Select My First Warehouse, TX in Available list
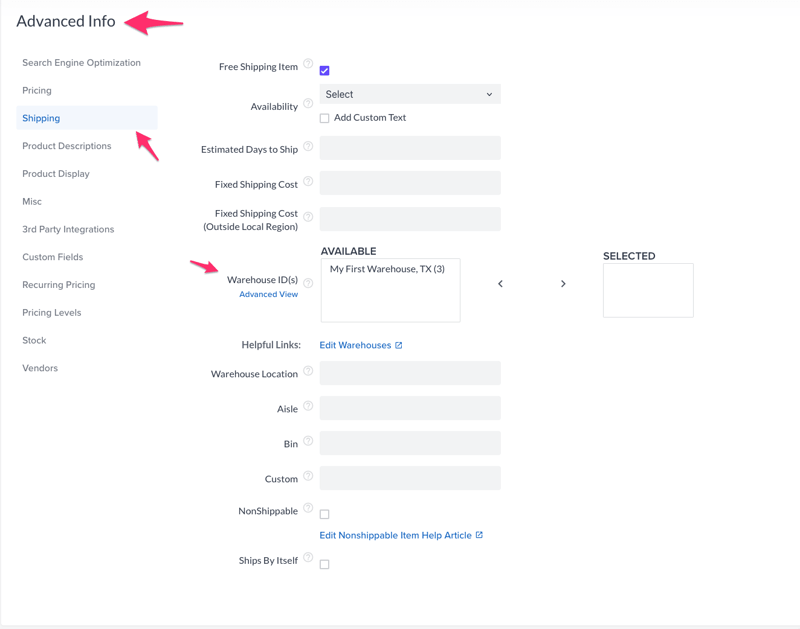The image size is (800, 629). tap(387, 269)
